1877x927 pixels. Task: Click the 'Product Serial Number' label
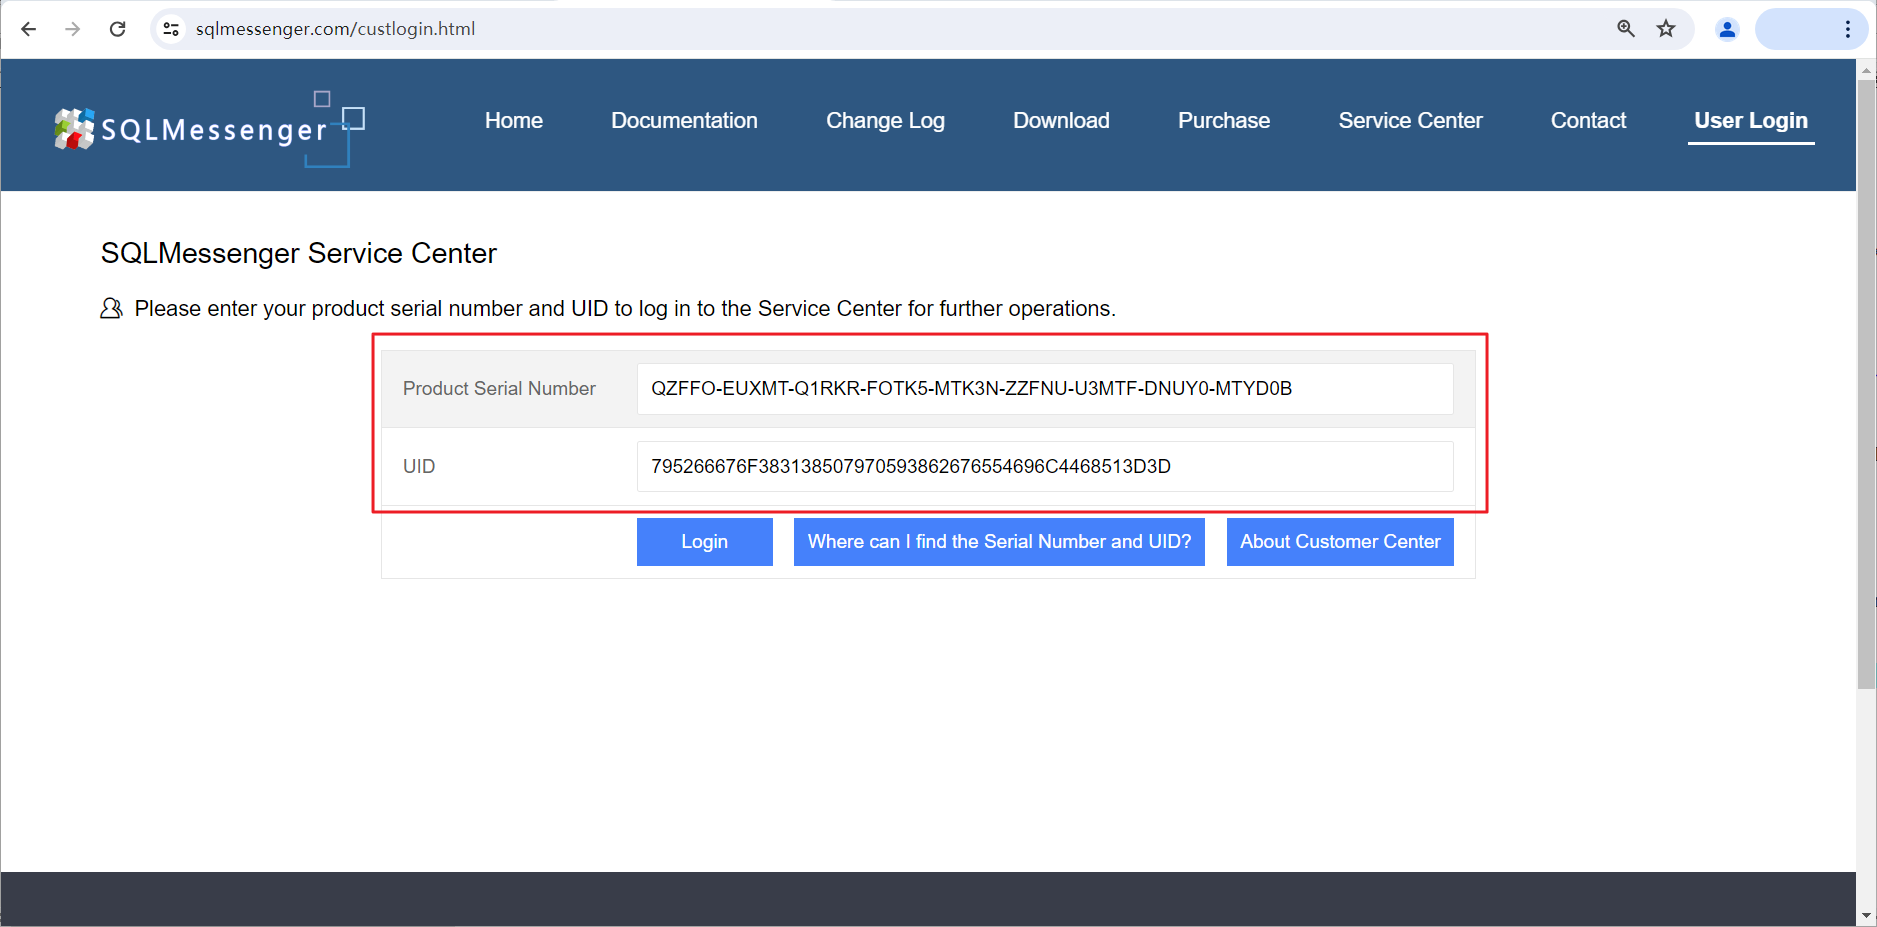coord(499,388)
